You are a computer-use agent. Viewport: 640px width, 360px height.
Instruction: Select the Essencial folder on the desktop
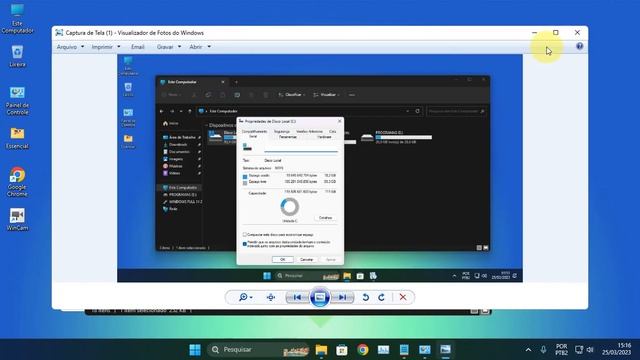[17, 139]
